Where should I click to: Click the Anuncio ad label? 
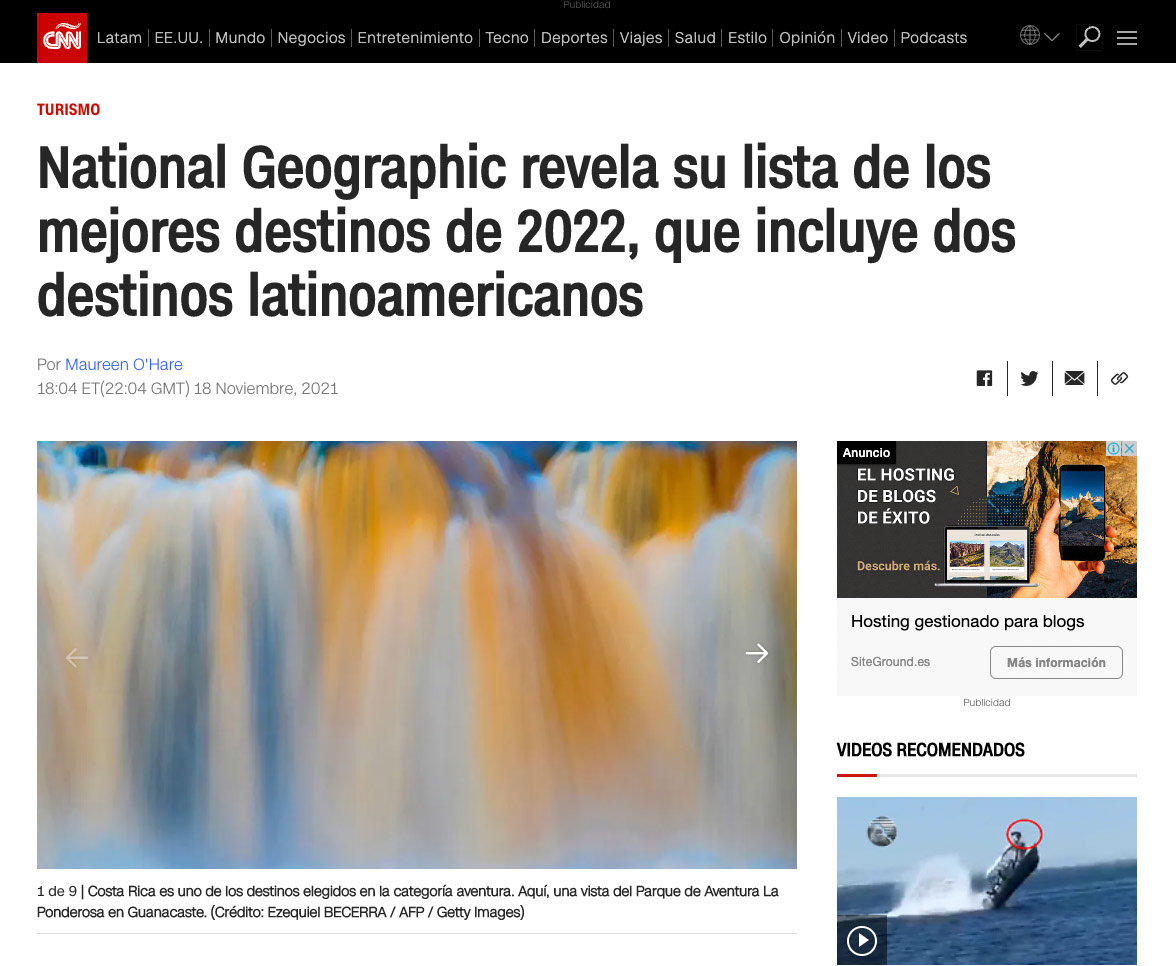point(866,452)
